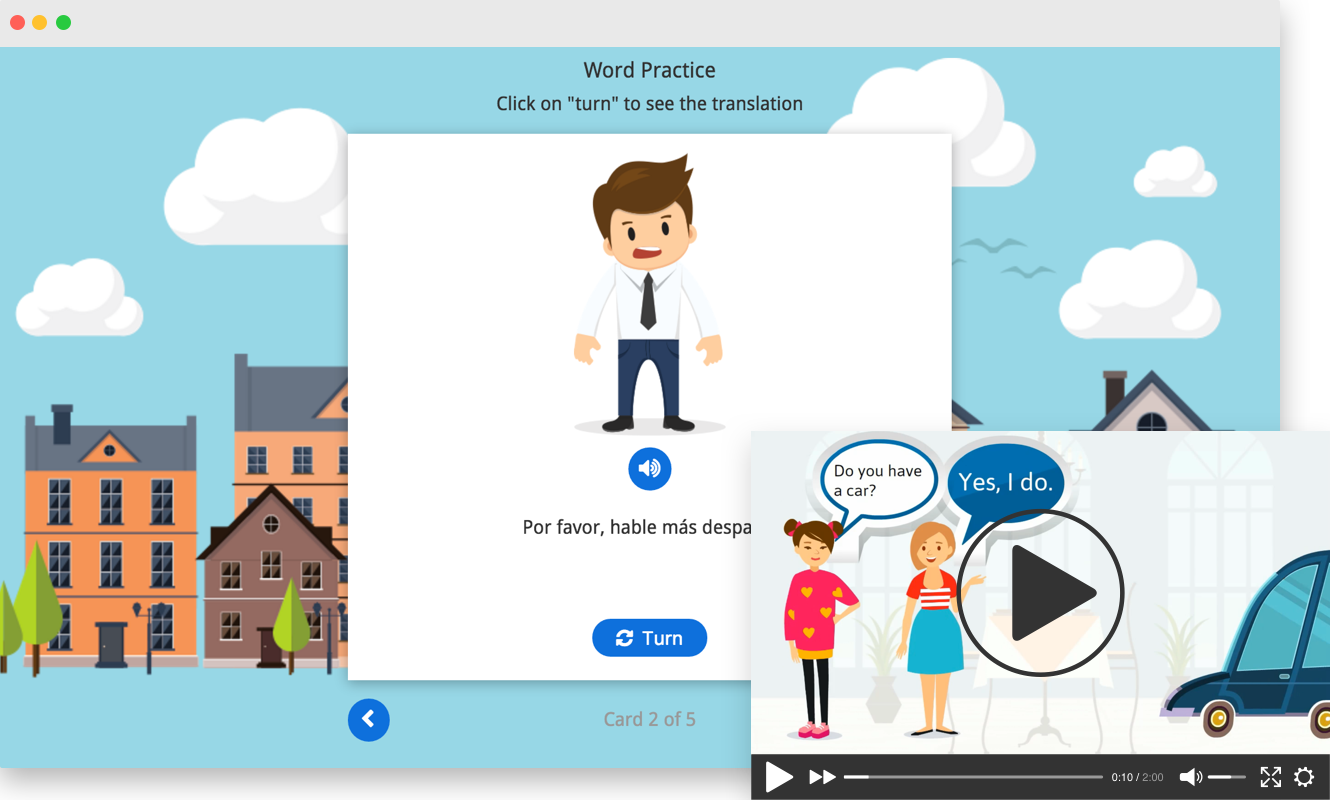Image resolution: width=1330 pixels, height=800 pixels.
Task: Start the video with the large play overlay
Action: click(x=1040, y=592)
